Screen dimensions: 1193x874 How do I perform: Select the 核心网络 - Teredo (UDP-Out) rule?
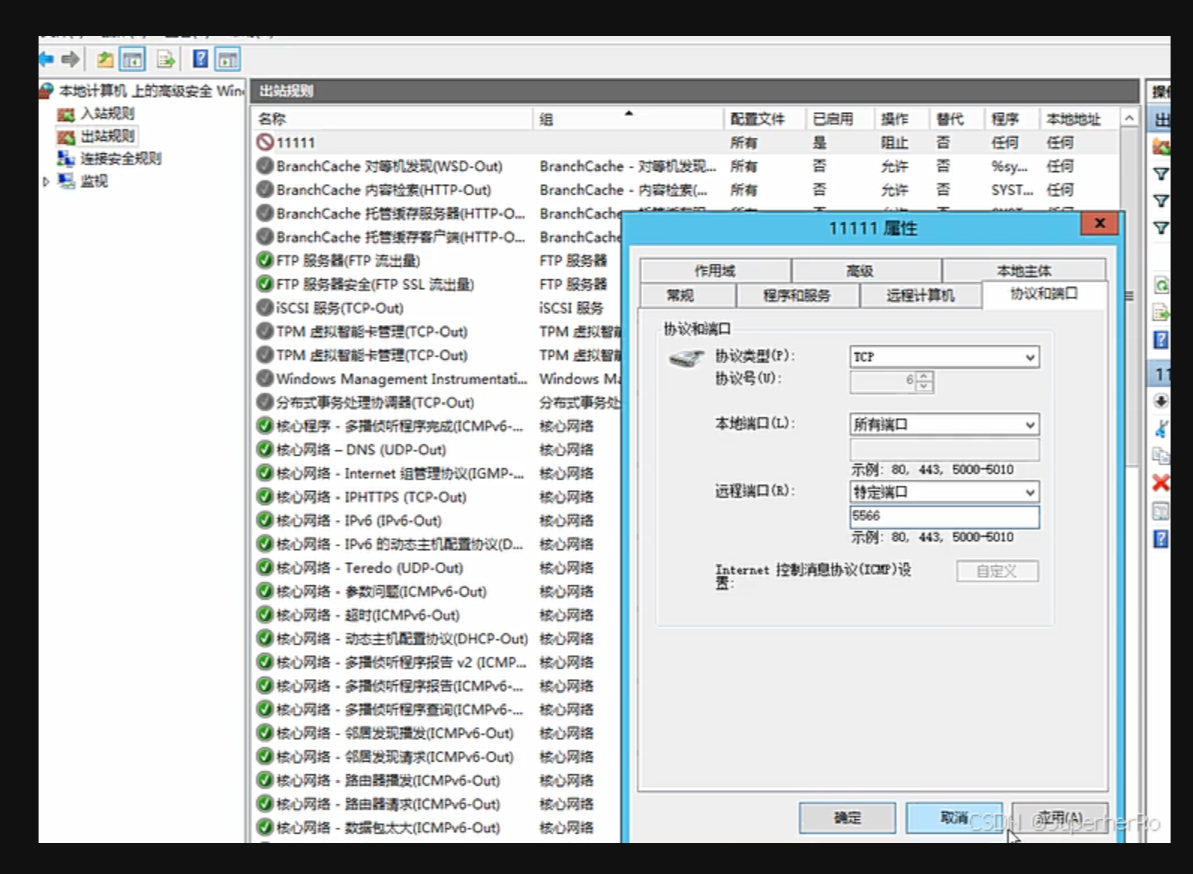pyautogui.click(x=369, y=567)
